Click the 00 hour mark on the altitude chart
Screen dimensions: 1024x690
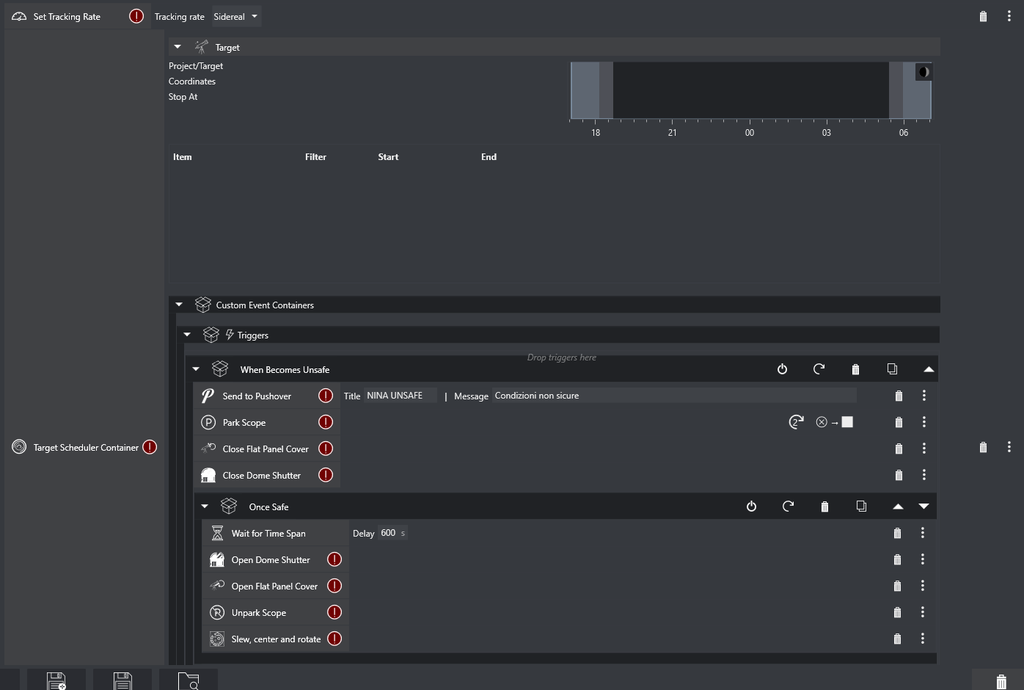[x=749, y=133]
